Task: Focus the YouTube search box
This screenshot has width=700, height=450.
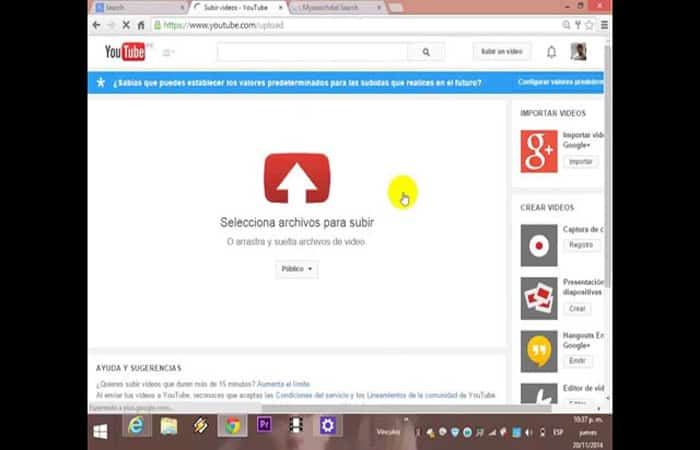Action: (312, 52)
